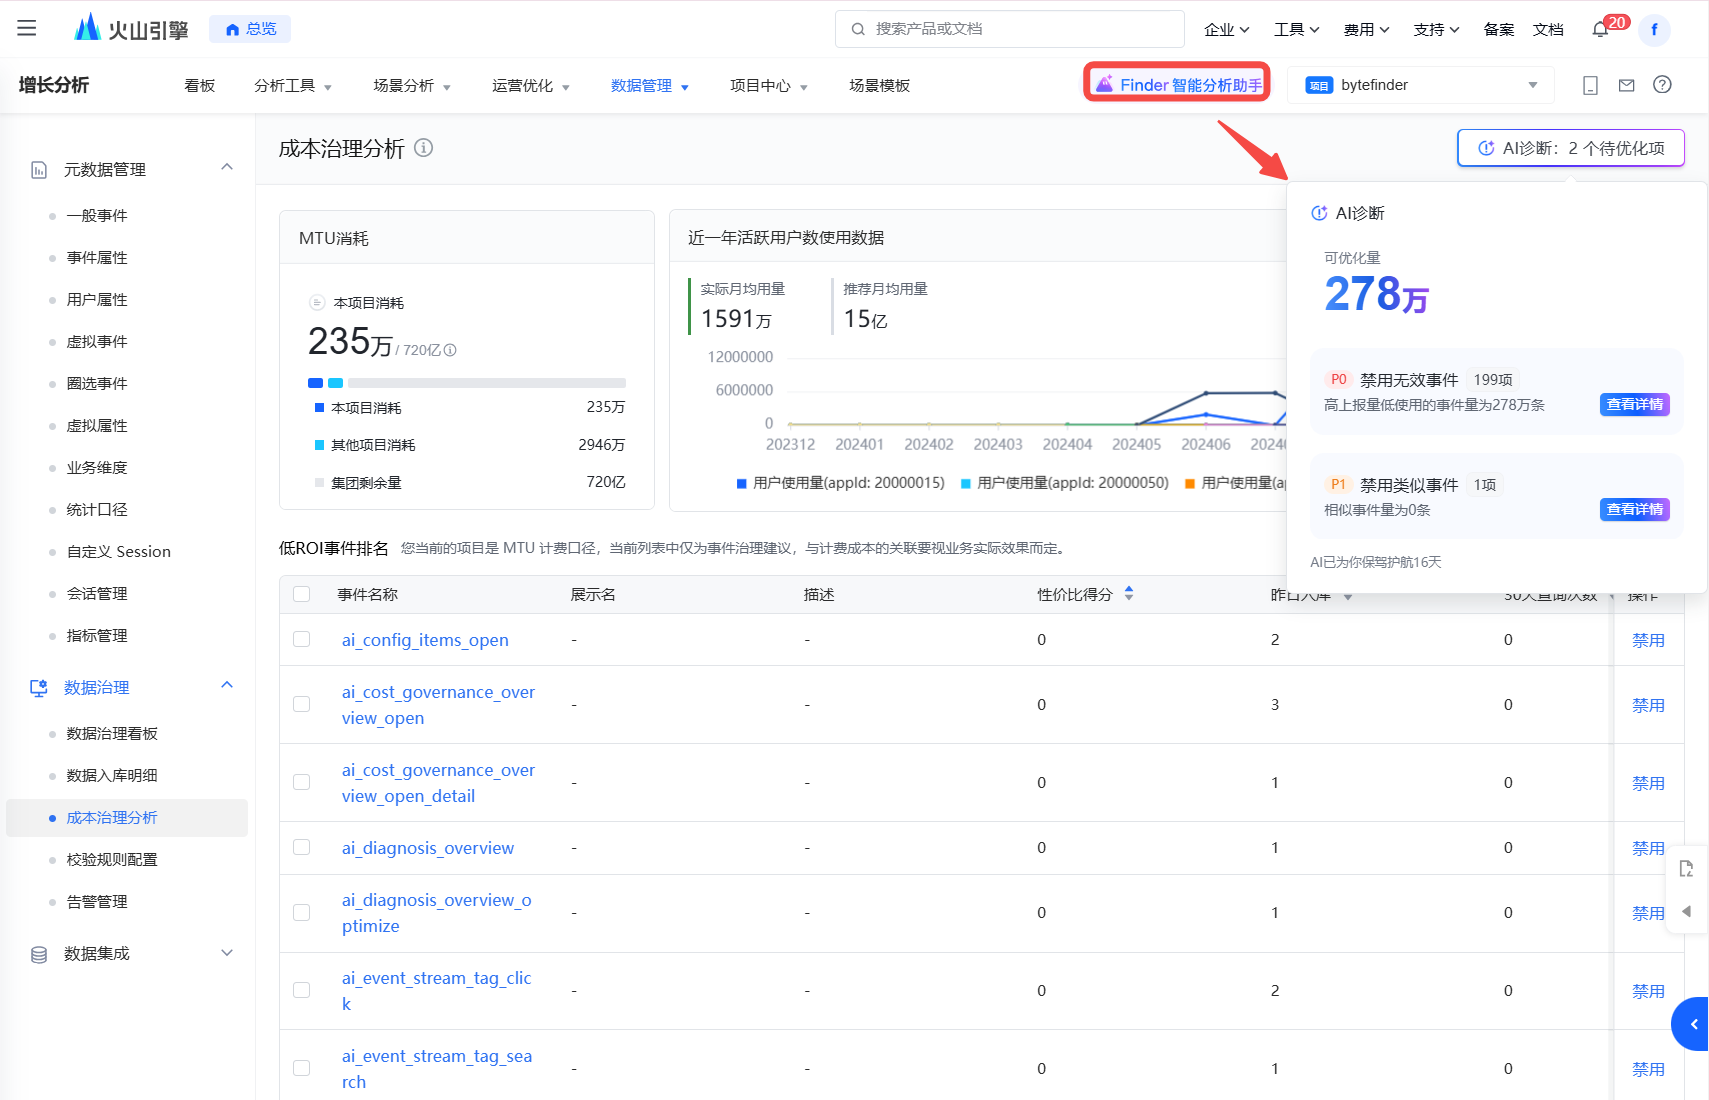Go to the 看板 tab

pos(200,86)
